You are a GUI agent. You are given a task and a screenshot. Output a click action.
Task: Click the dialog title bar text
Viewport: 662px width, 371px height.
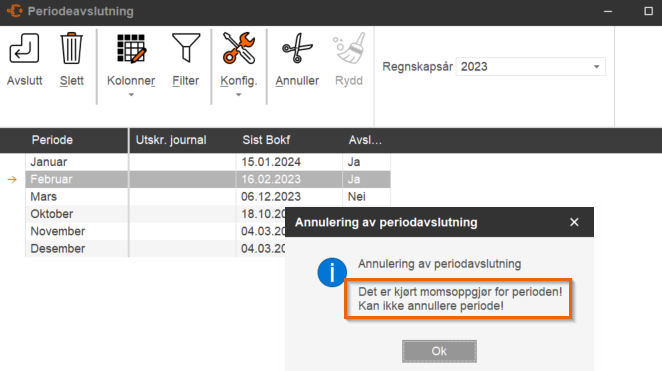(386, 222)
